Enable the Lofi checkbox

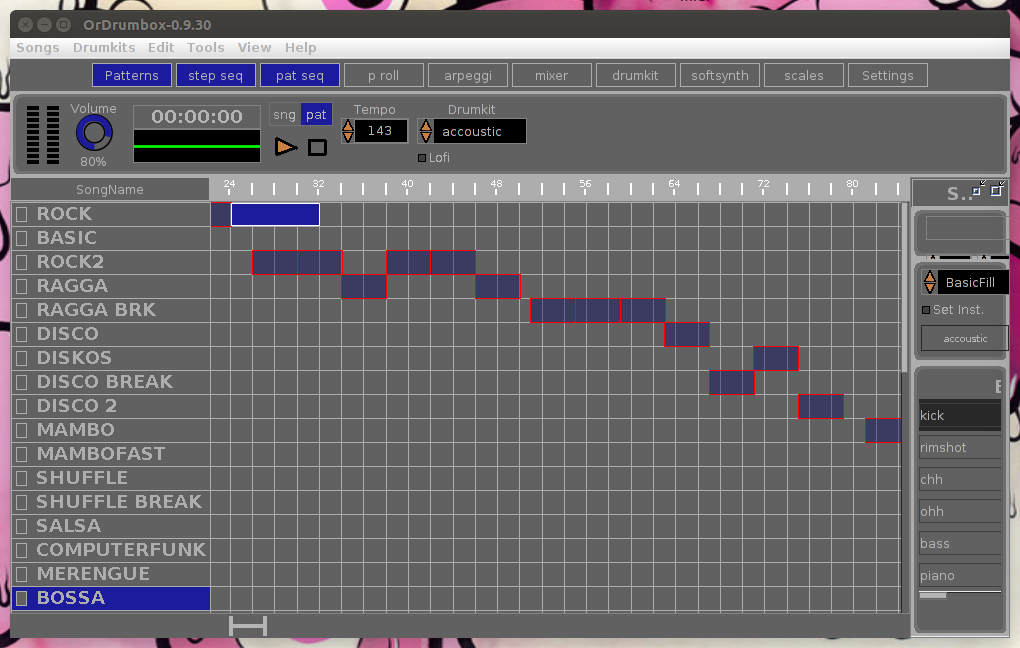click(x=422, y=158)
